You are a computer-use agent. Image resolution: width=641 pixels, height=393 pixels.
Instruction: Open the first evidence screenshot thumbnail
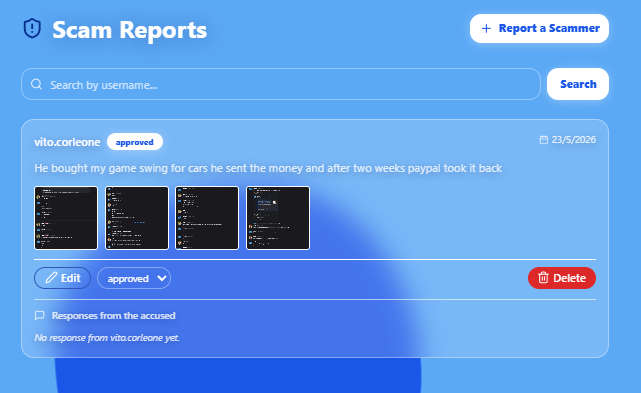point(66,218)
